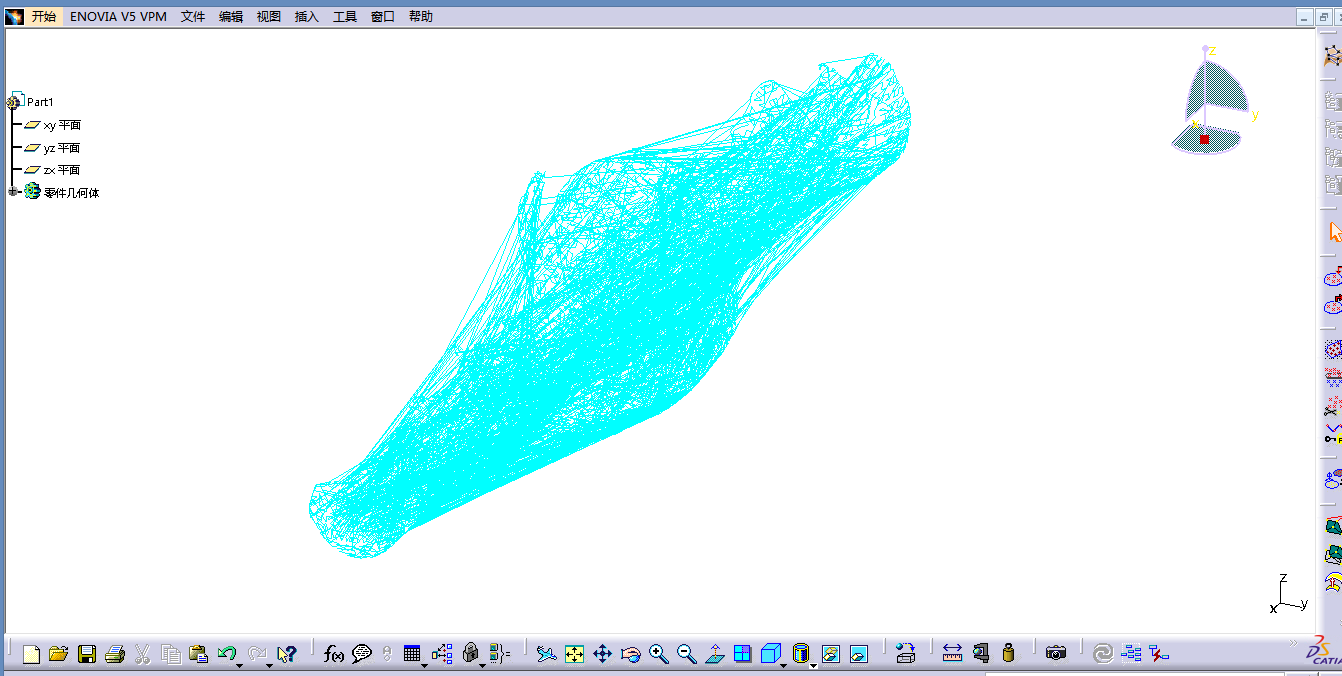Open the 工具 menu
Screen dimensions: 1342x676
(345, 17)
